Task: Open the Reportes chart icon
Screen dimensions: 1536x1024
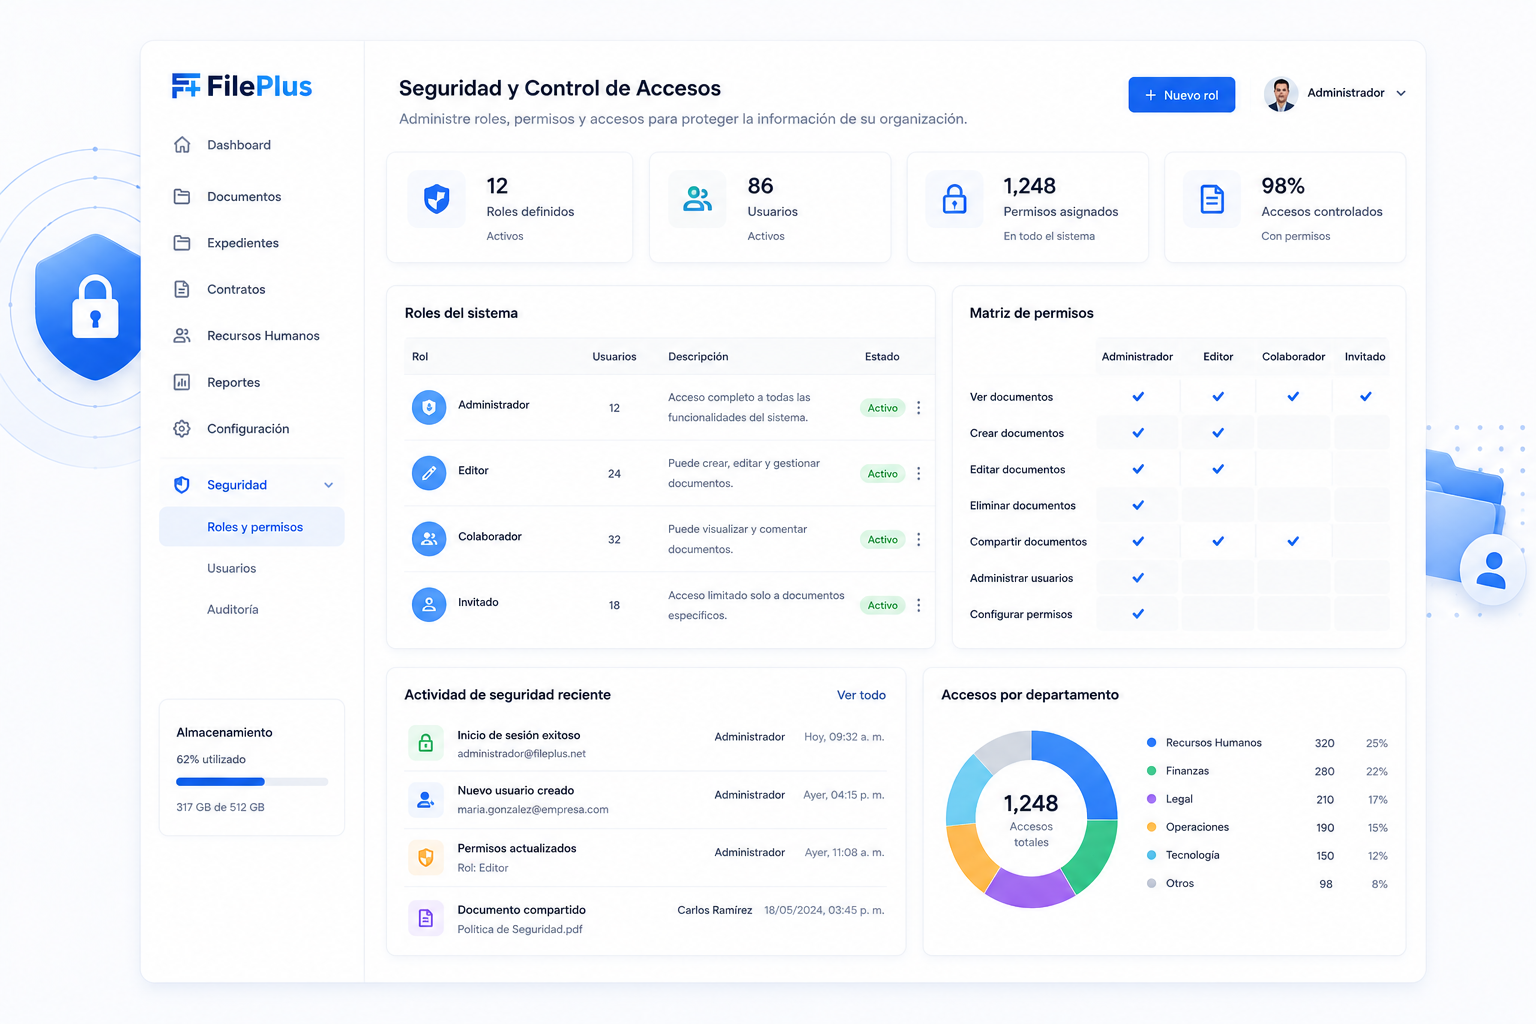Action: tap(182, 382)
